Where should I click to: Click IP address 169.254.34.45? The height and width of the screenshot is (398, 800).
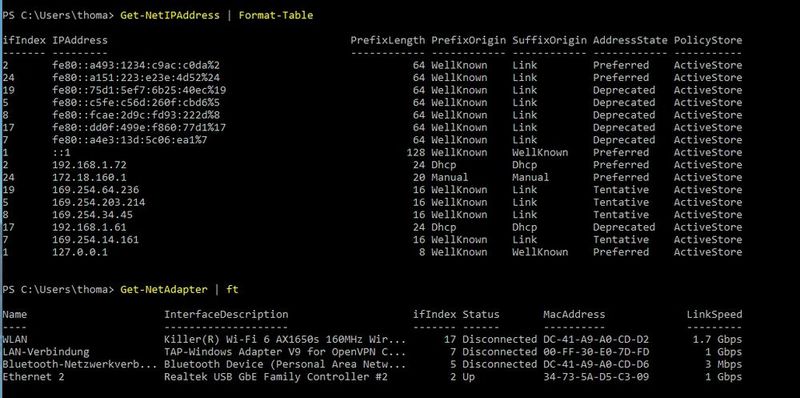[x=92, y=215]
